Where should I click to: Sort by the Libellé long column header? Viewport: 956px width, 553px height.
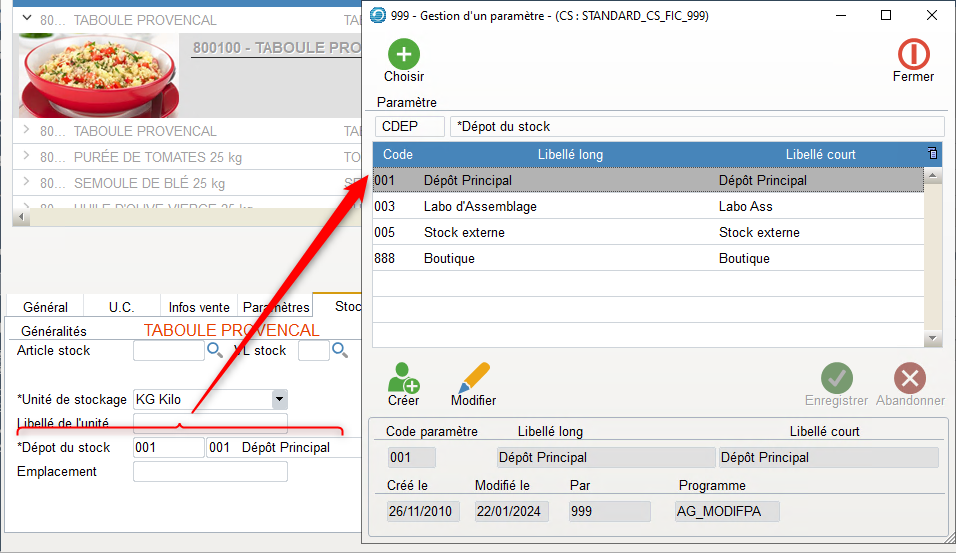570,155
